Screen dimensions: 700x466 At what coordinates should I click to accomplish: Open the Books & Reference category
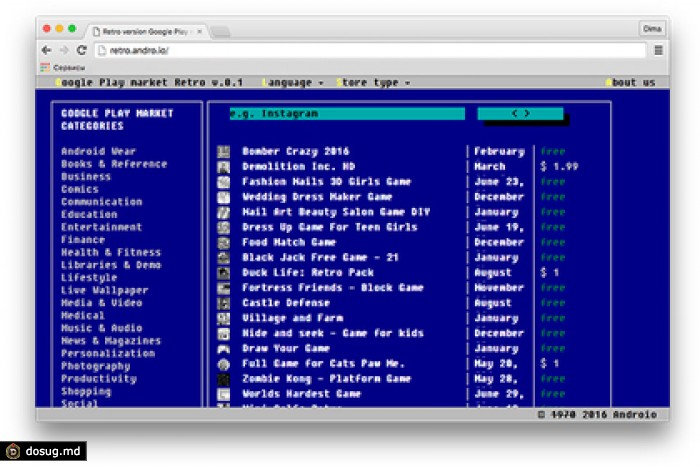point(114,164)
